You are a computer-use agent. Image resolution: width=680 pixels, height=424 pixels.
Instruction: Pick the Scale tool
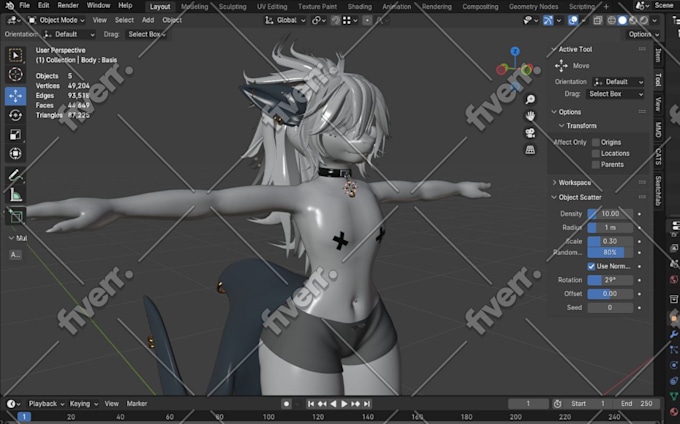[x=16, y=134]
